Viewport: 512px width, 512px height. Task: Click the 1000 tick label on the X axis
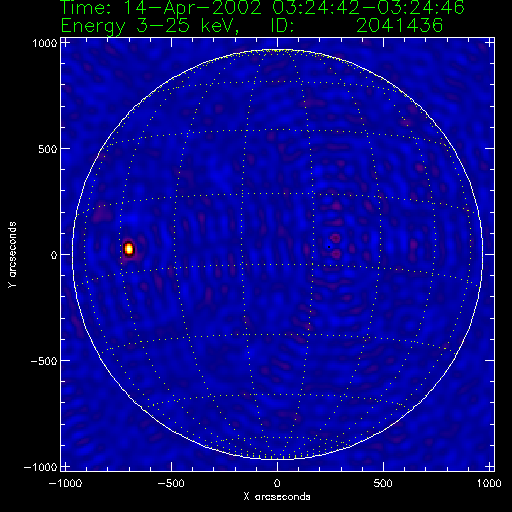pos(489,483)
